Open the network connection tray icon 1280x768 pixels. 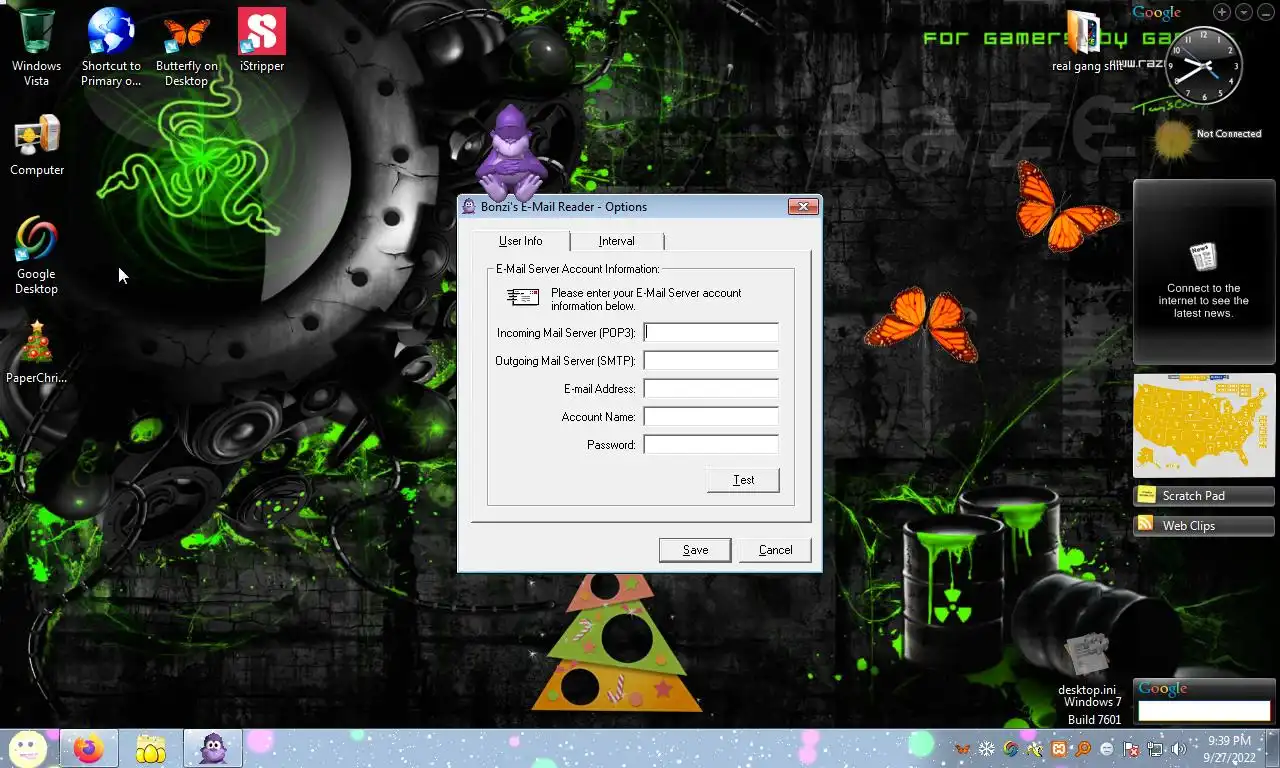coord(1155,749)
